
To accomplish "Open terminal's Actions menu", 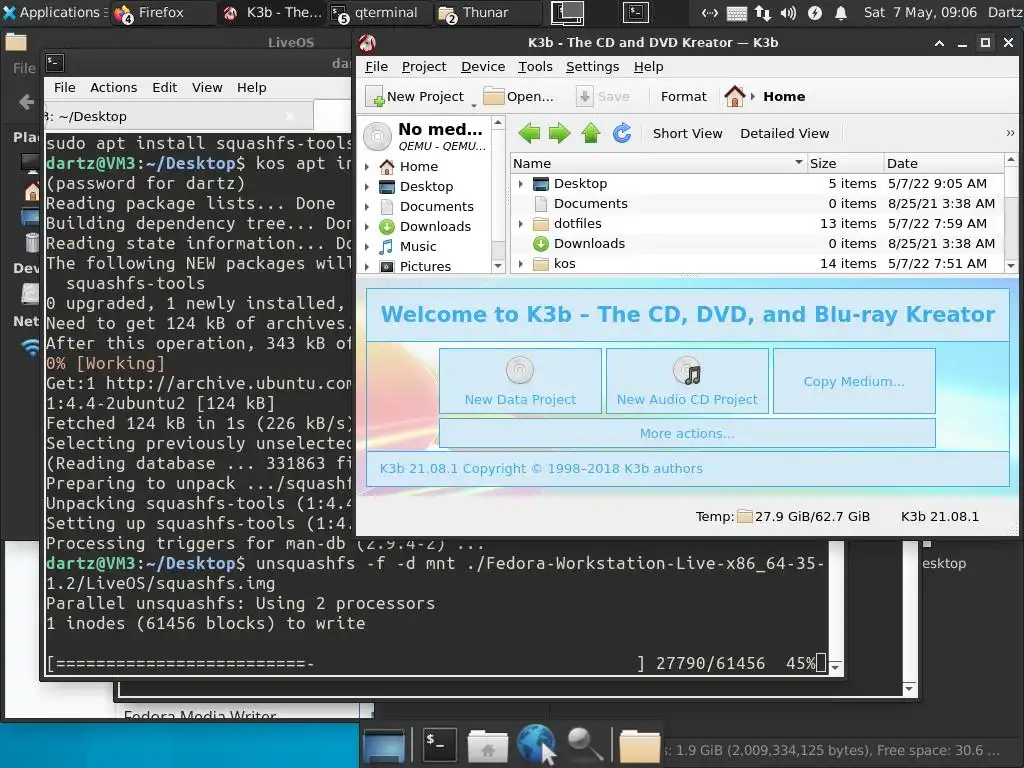I will pos(114,88).
